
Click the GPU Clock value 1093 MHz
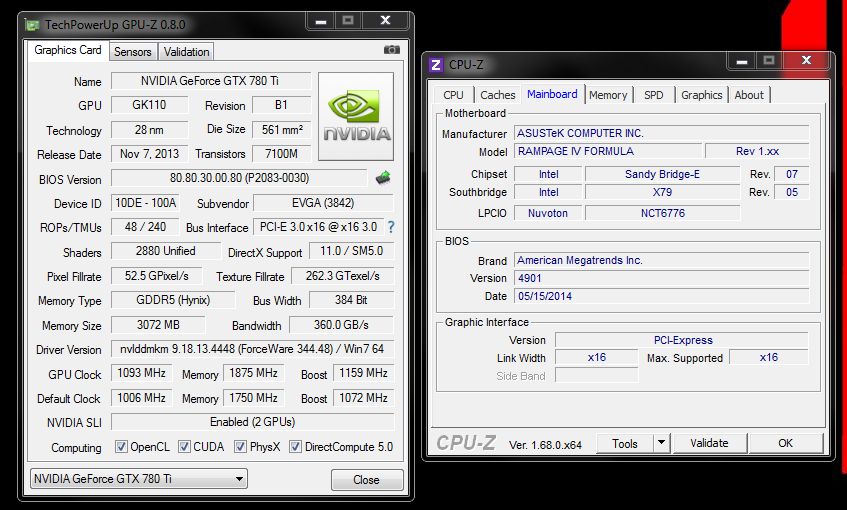click(x=142, y=373)
